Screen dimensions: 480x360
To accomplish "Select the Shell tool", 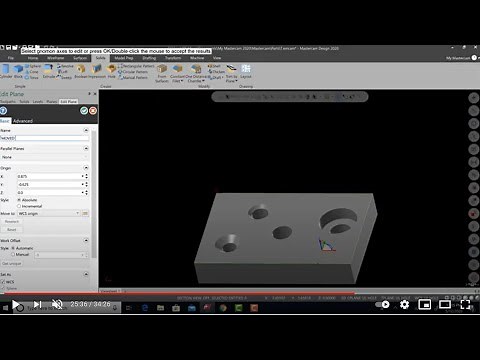I will (214, 66).
